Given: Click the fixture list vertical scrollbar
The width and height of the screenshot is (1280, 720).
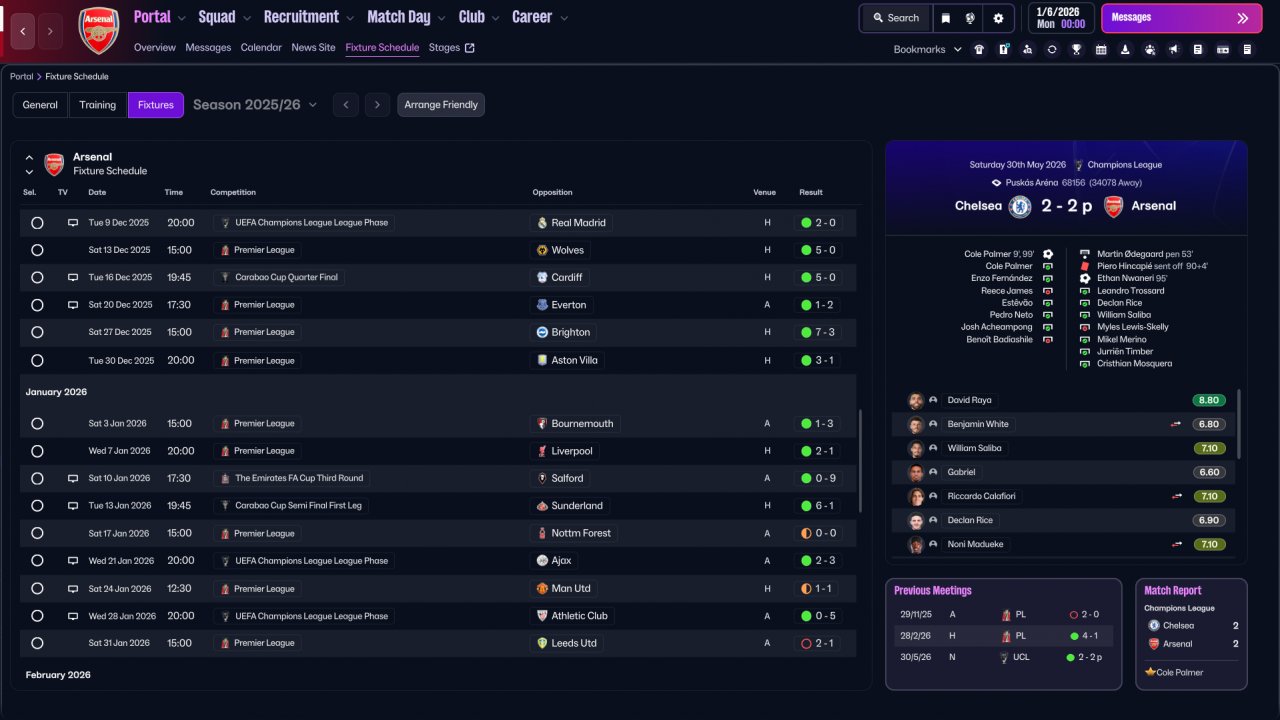Looking at the screenshot, I should [x=859, y=460].
